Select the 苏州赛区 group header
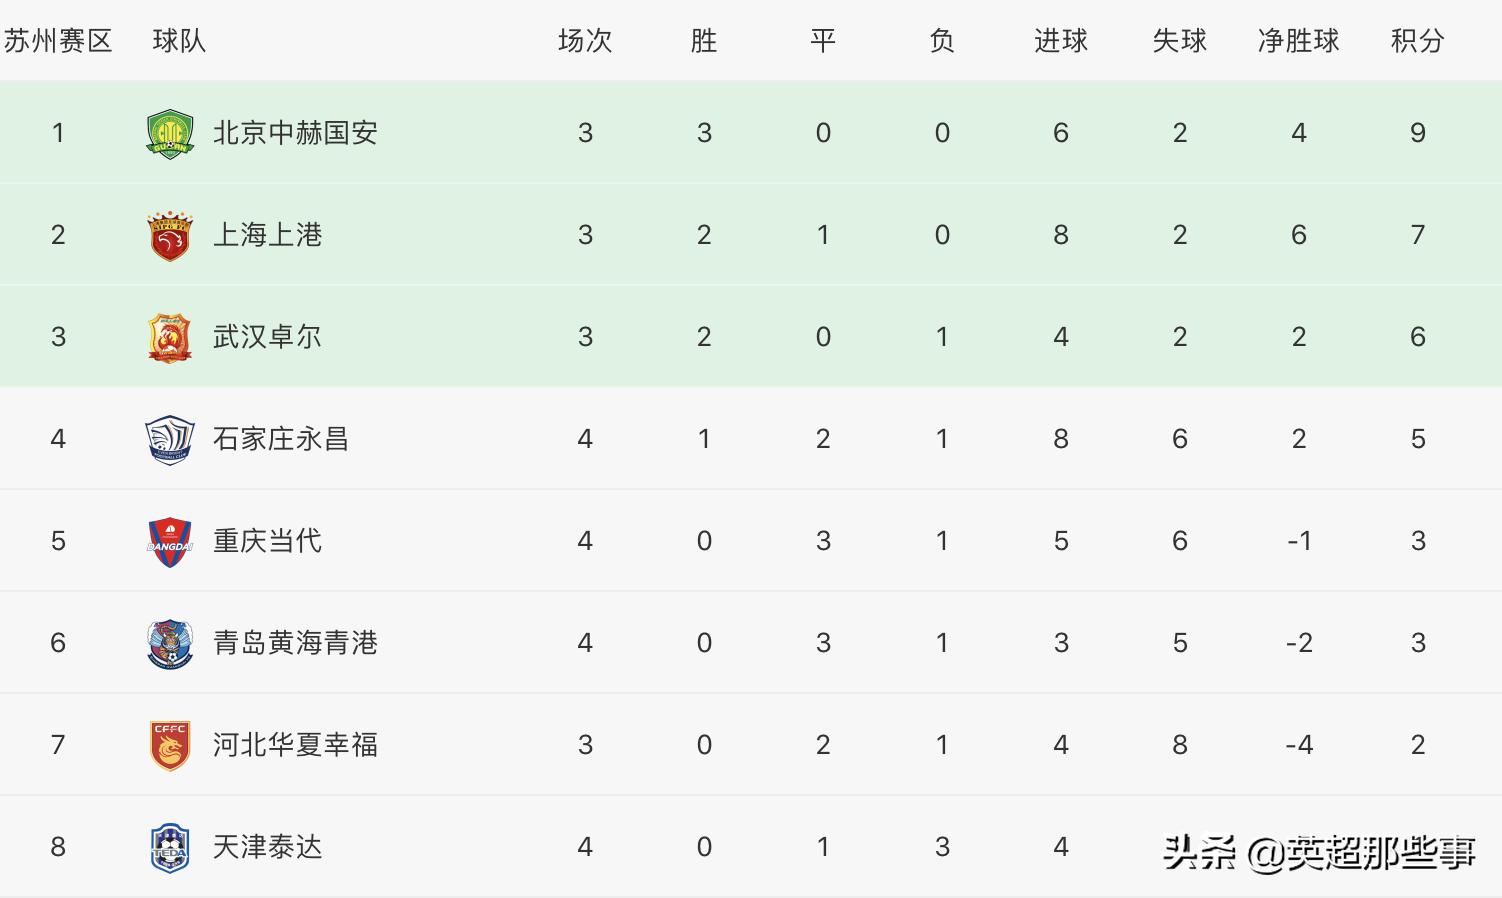 tap(58, 41)
